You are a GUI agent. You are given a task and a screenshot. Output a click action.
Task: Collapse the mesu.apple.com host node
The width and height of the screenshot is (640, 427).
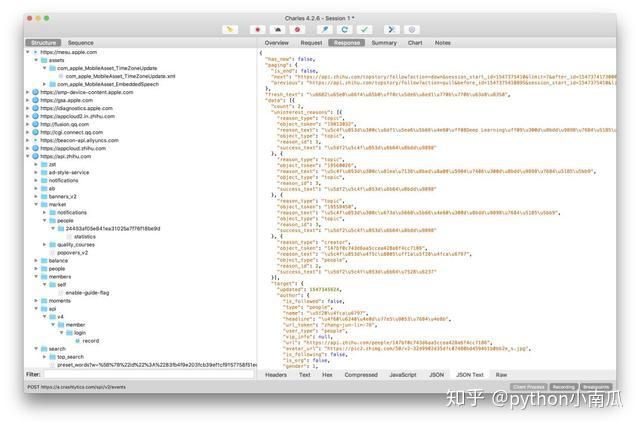click(x=27, y=52)
